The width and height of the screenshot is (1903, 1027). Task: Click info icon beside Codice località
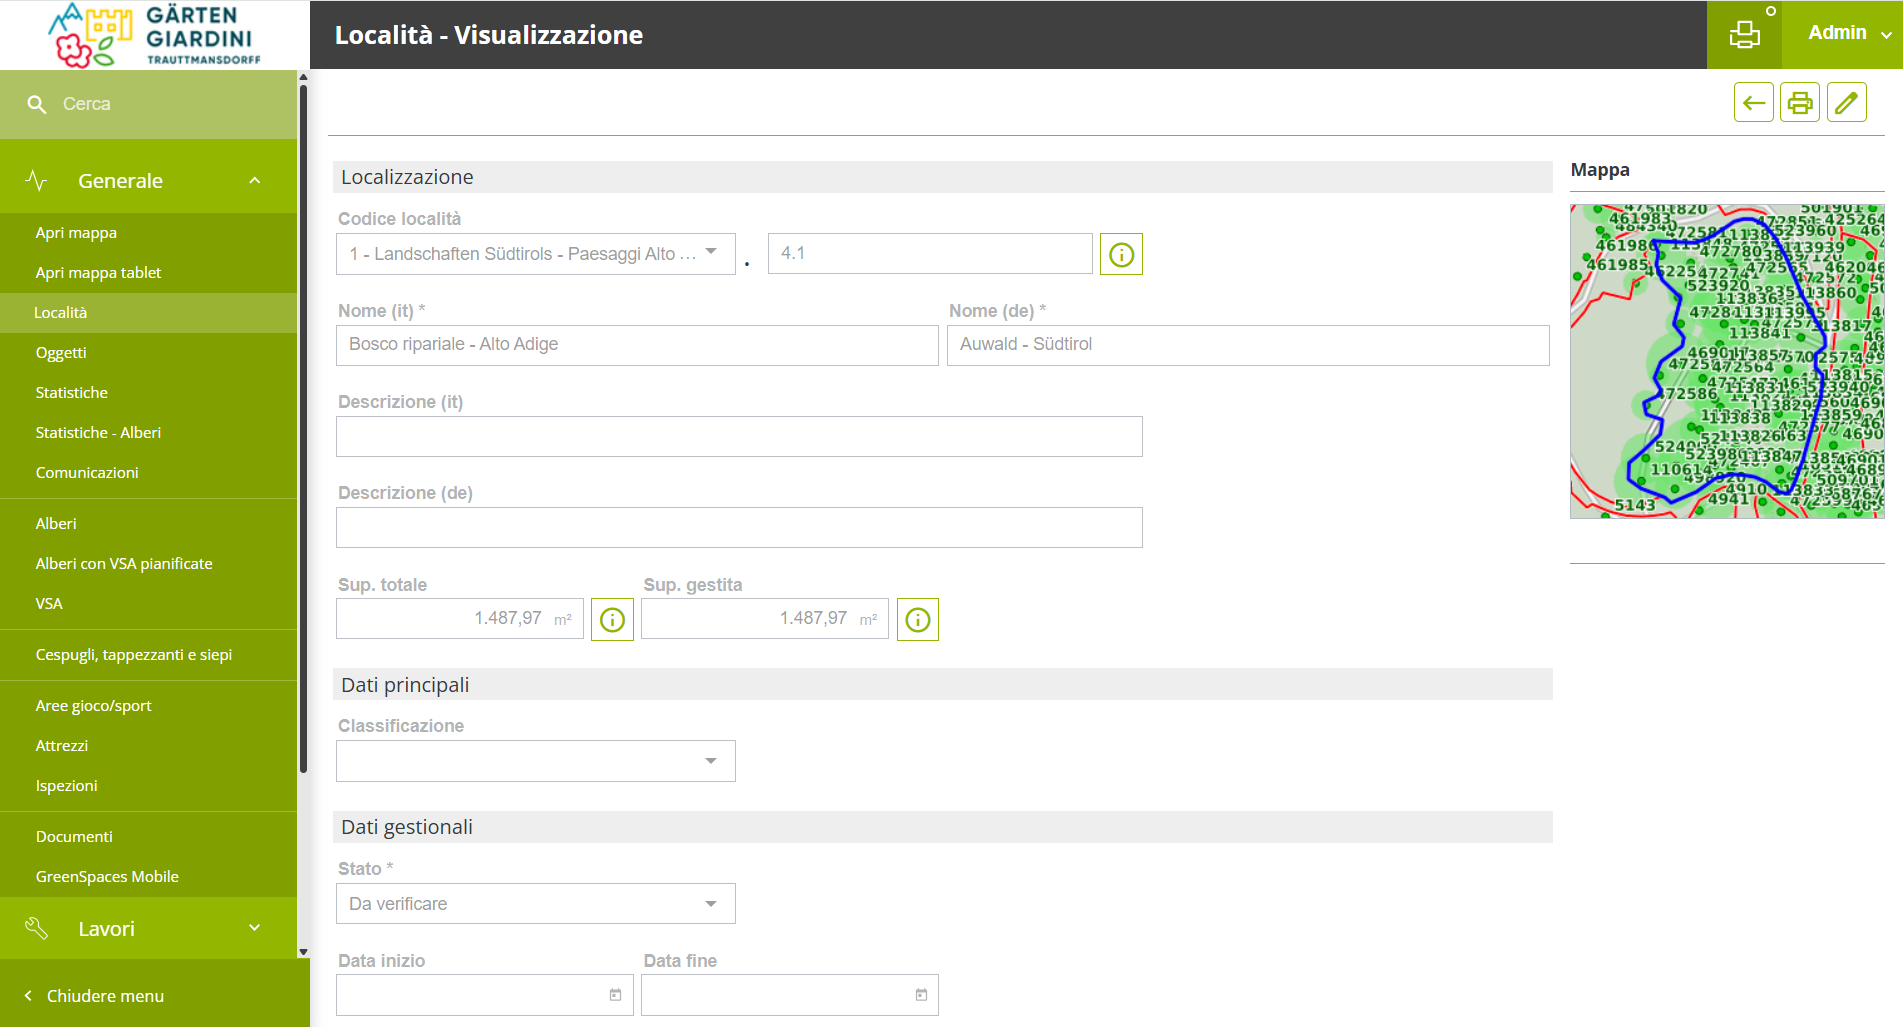click(1121, 254)
